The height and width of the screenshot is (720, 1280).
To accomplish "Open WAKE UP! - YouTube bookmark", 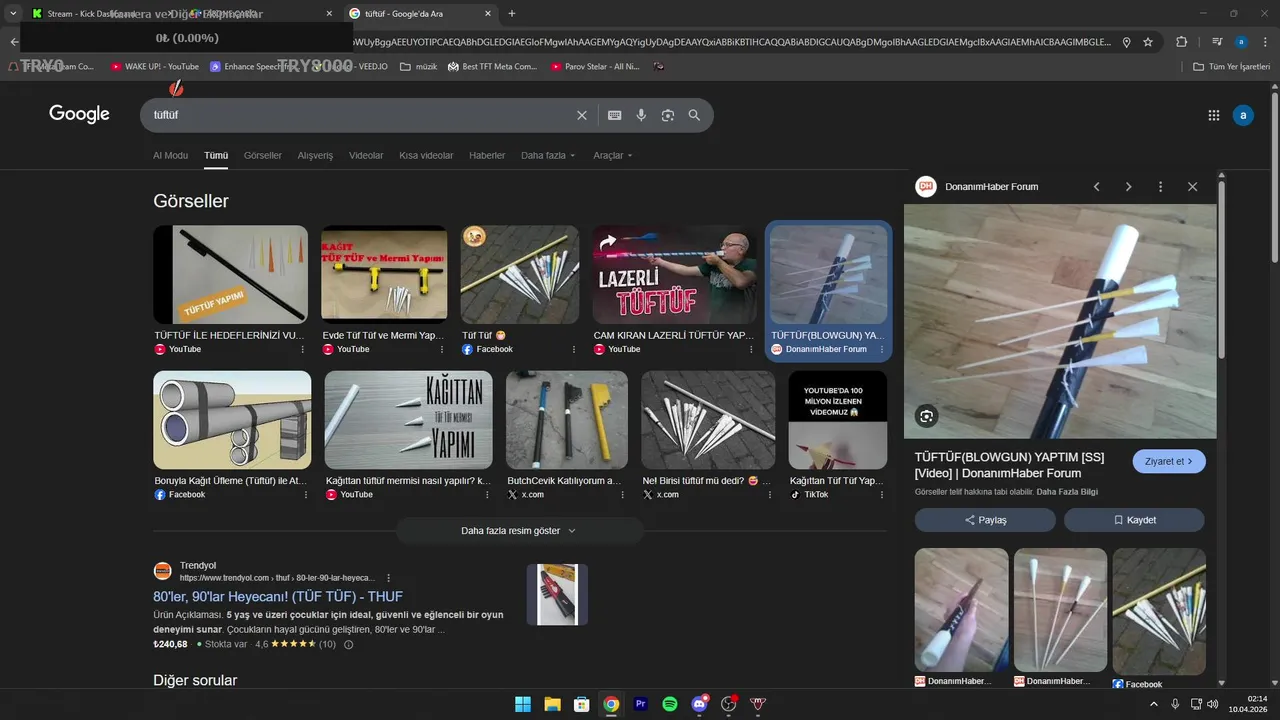I will [x=155, y=67].
